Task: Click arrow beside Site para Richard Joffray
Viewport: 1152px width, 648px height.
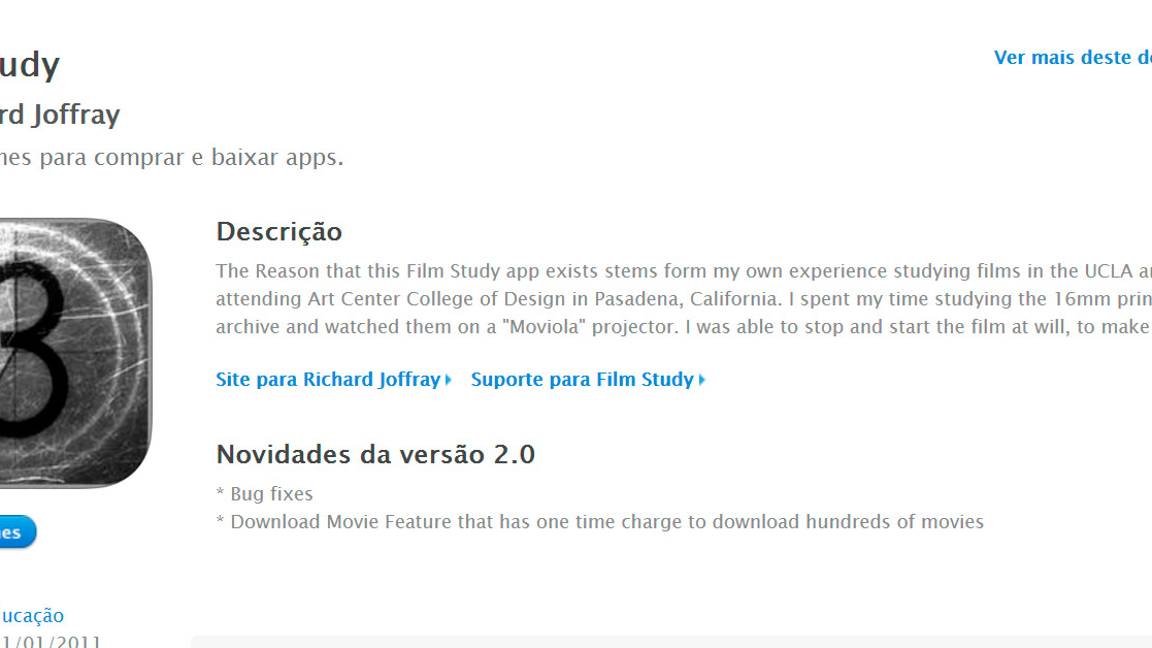Action: pyautogui.click(x=448, y=380)
